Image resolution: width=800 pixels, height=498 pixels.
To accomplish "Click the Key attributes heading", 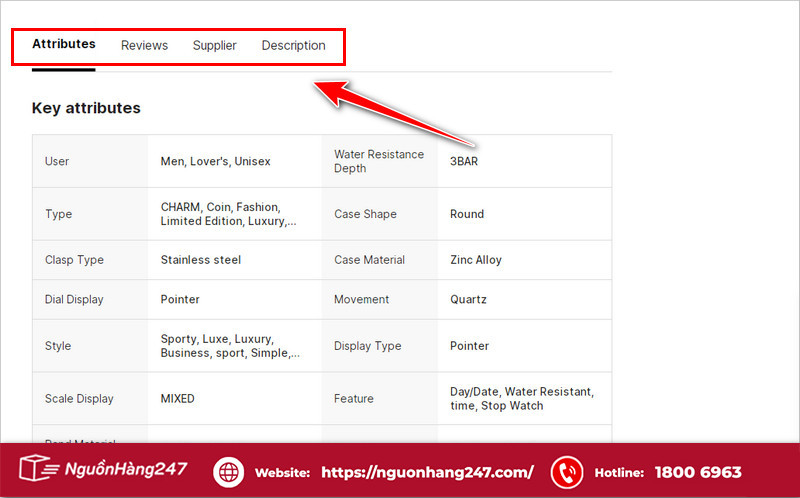I will tap(86, 108).
